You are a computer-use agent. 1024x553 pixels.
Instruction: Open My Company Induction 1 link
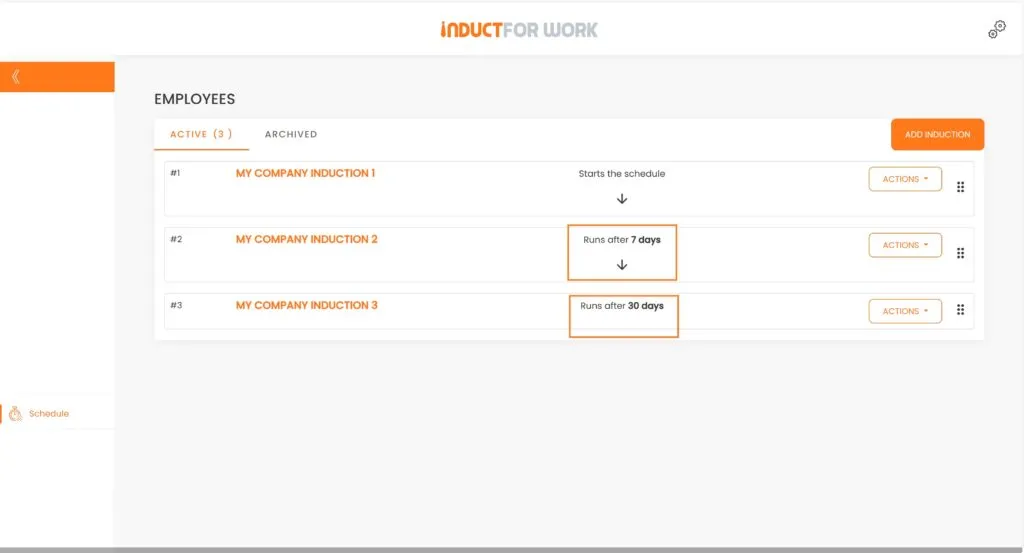tap(305, 173)
